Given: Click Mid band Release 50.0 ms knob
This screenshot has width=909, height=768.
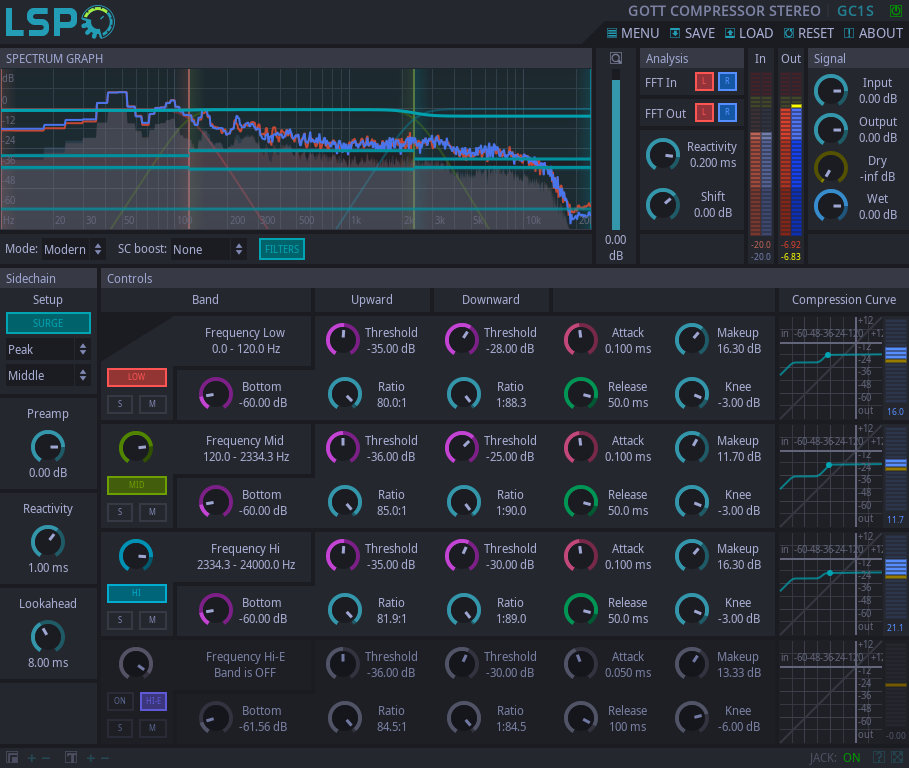Looking at the screenshot, I should click(580, 502).
